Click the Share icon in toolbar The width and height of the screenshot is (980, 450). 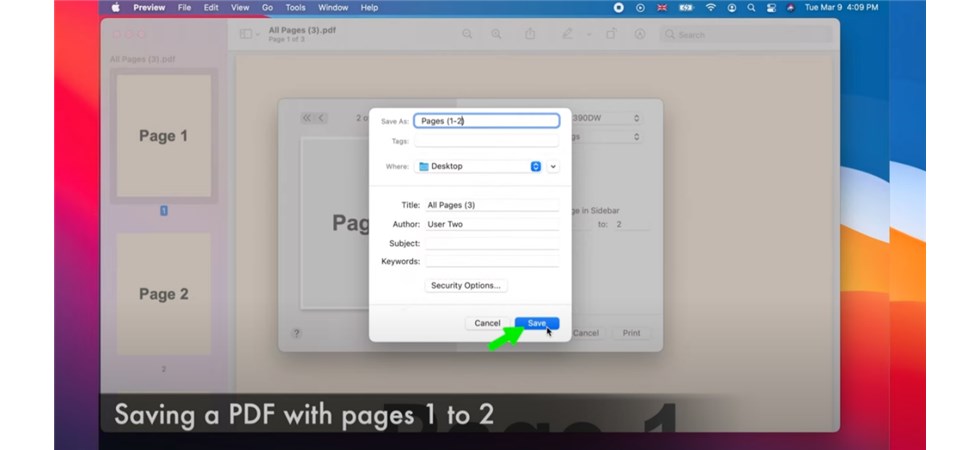click(530, 34)
